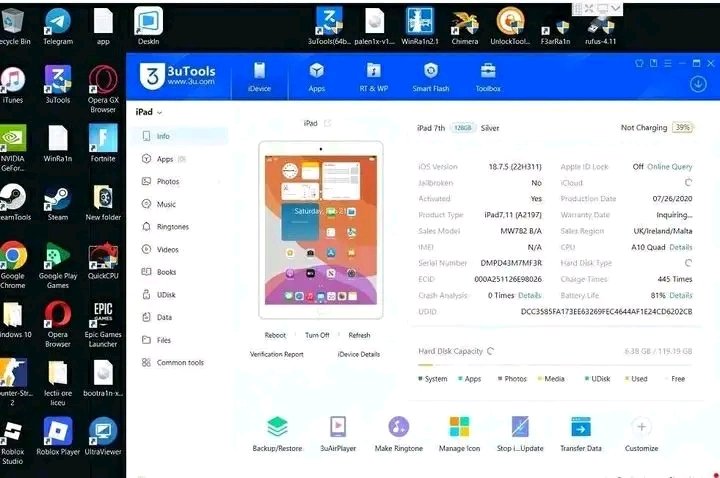The width and height of the screenshot is (720, 478).
Task: Open the title bar menu lines icon
Action: pos(668,63)
